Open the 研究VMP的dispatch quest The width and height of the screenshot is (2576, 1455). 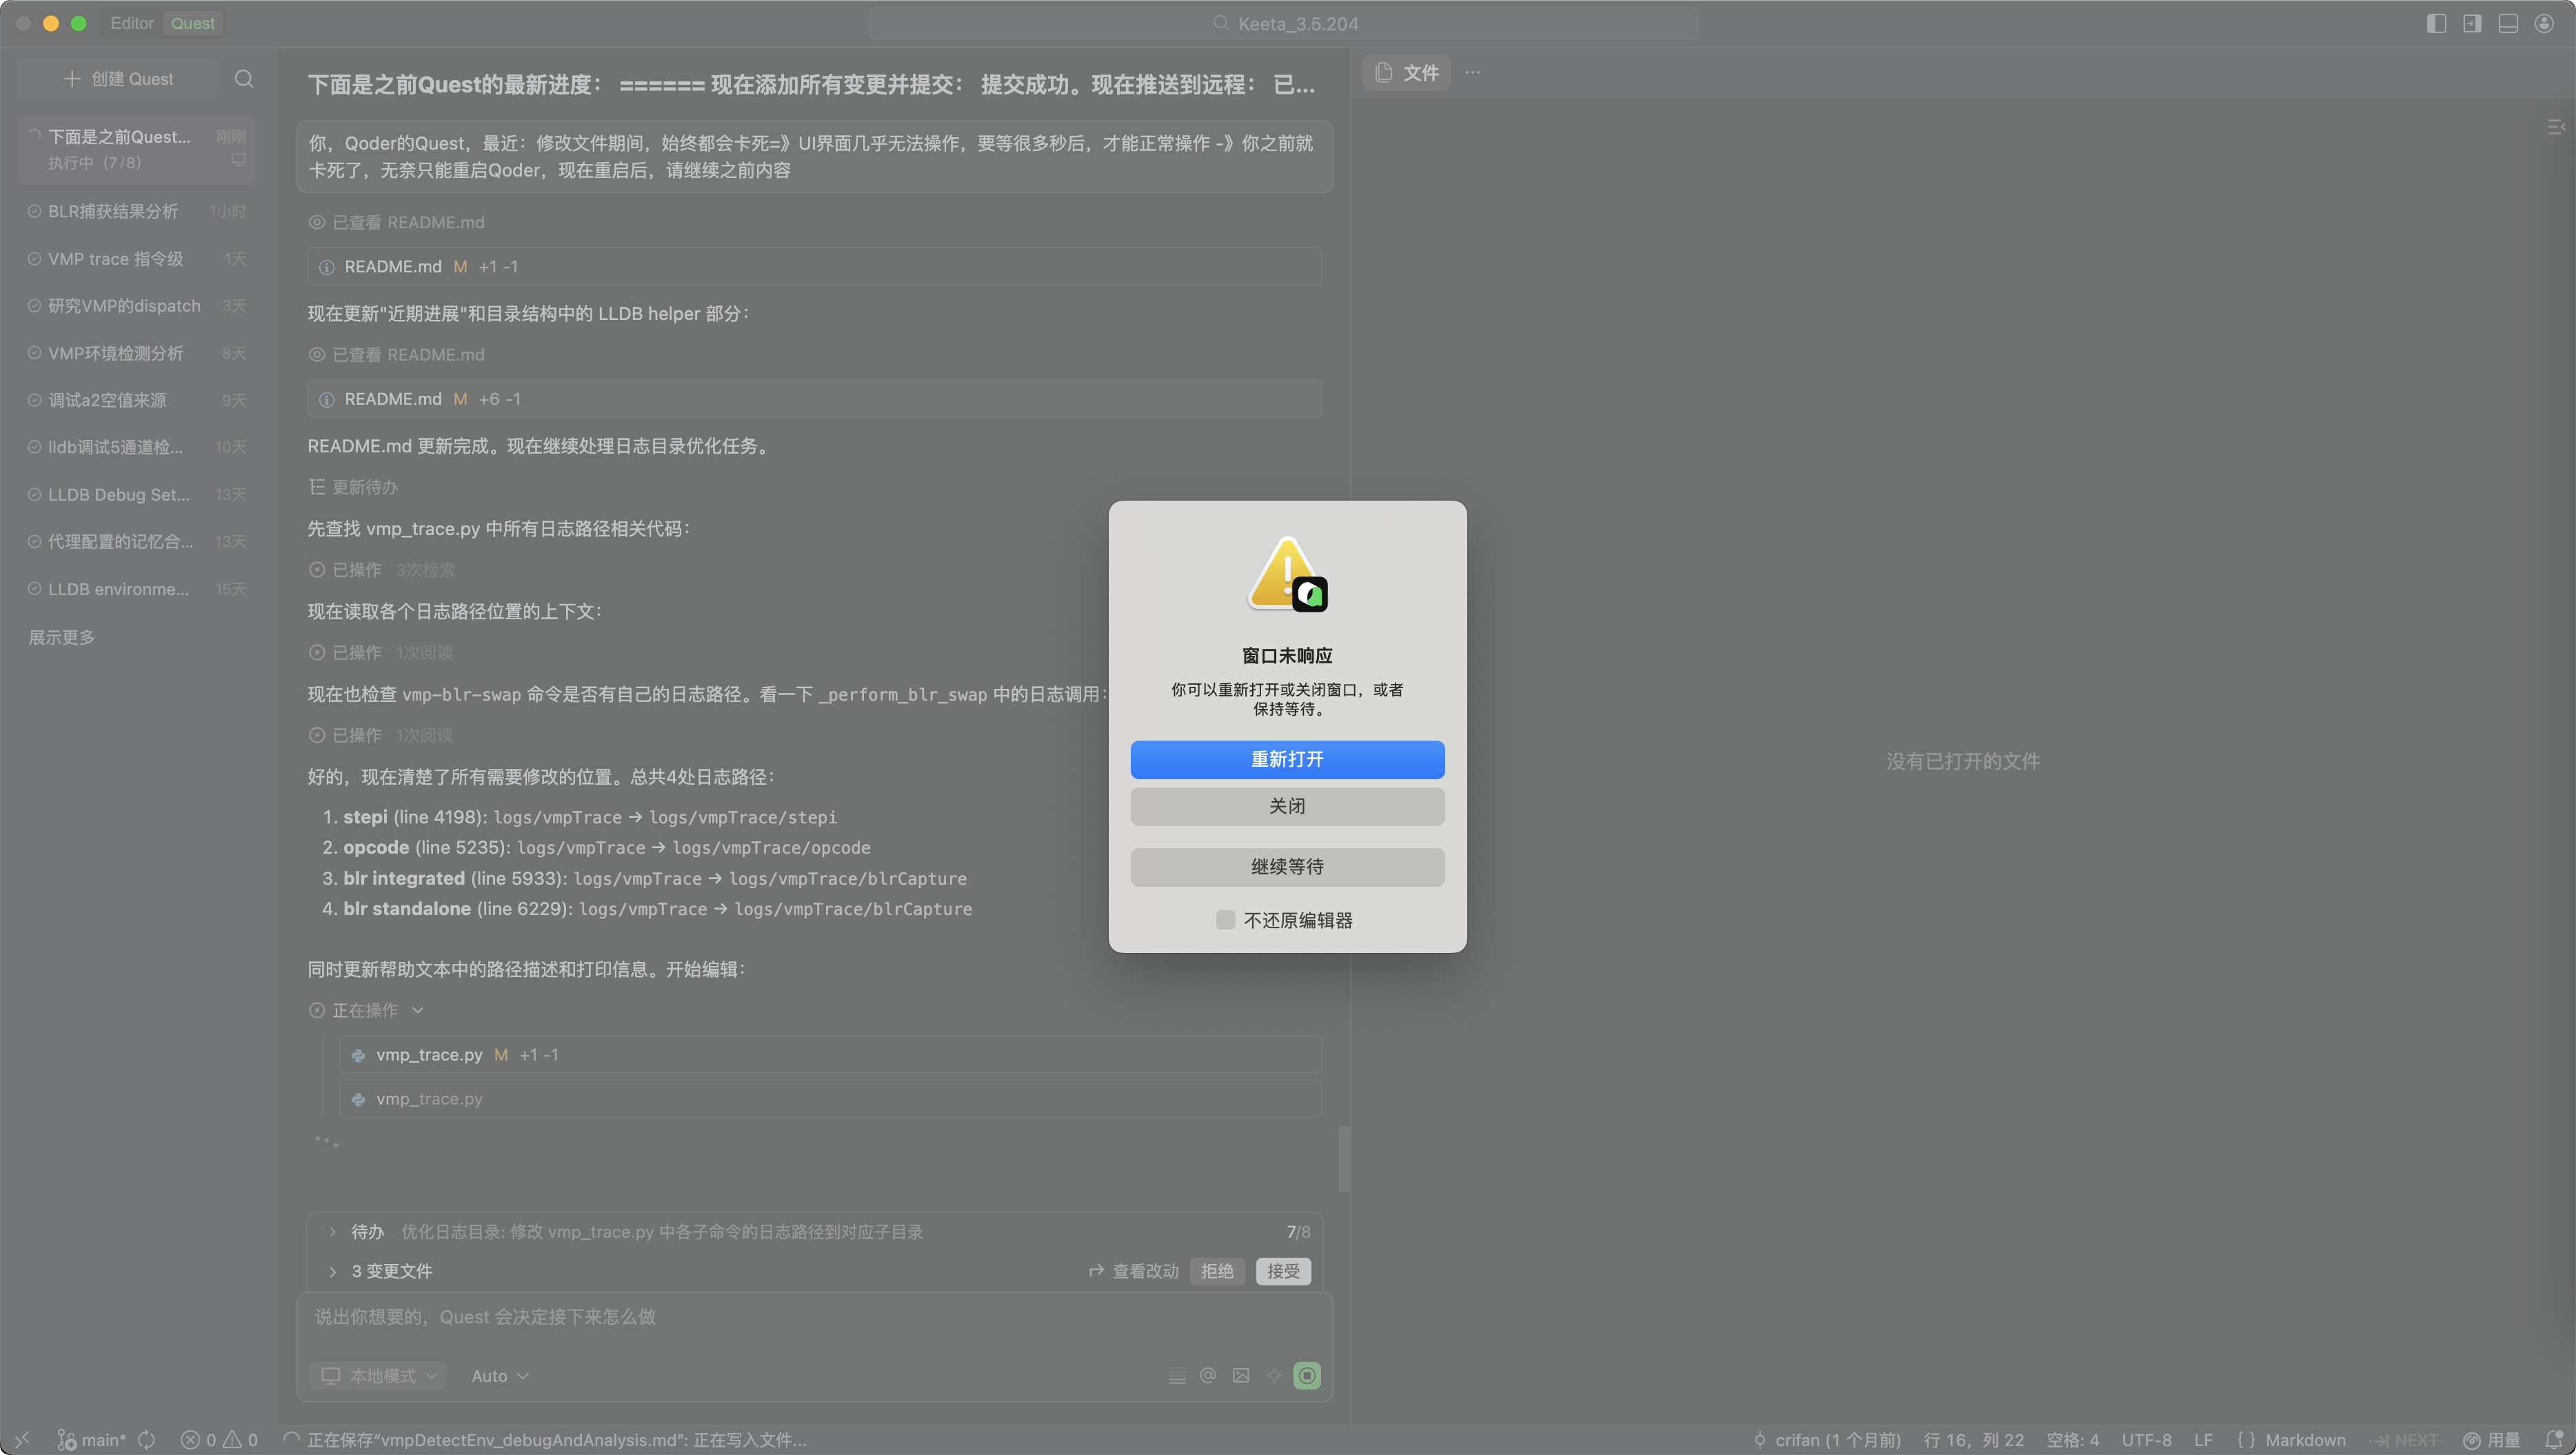[x=137, y=306]
